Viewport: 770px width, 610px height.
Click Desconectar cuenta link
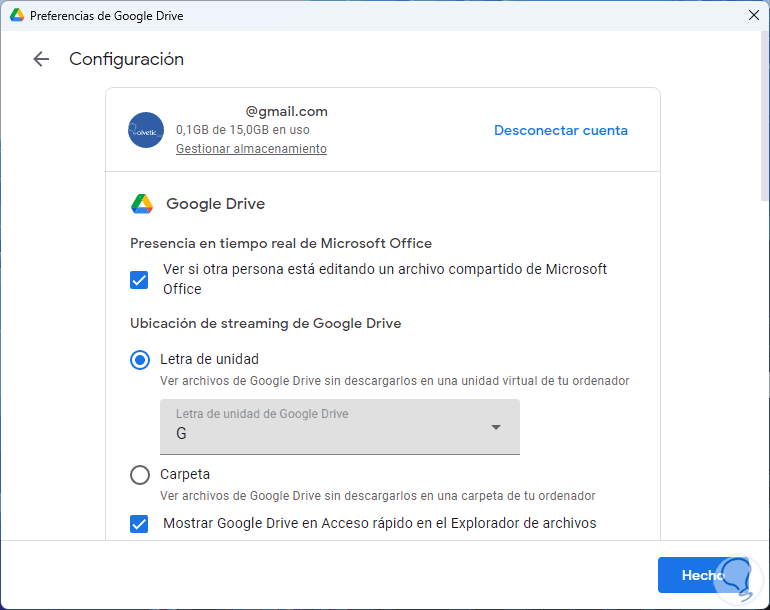[561, 130]
